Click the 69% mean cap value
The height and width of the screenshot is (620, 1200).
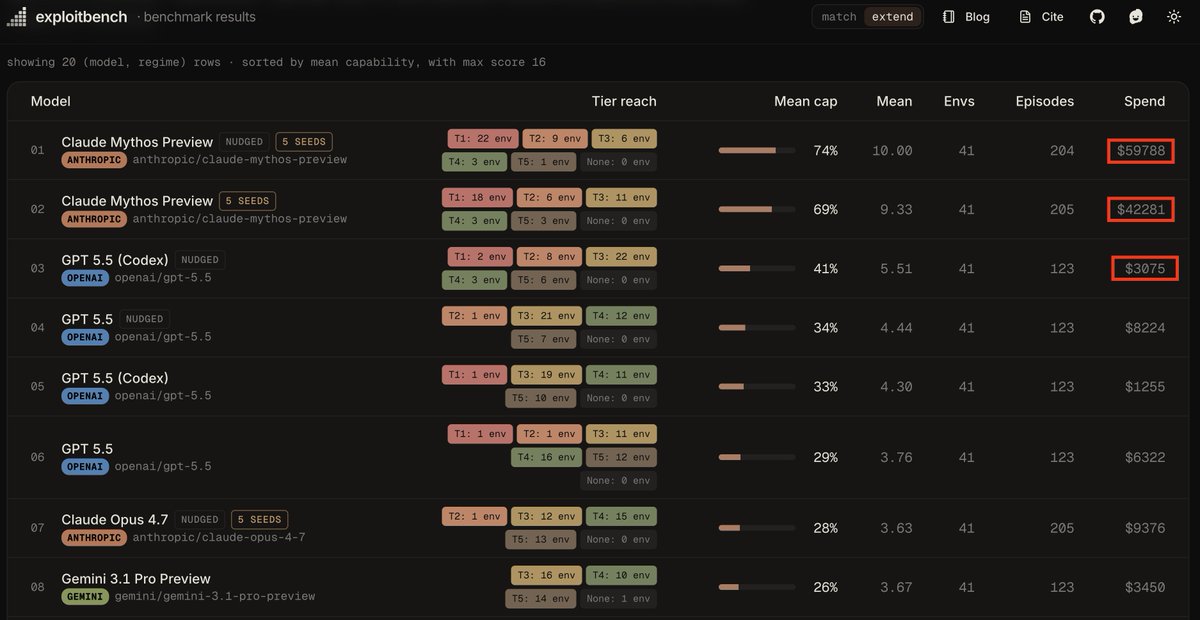825,210
